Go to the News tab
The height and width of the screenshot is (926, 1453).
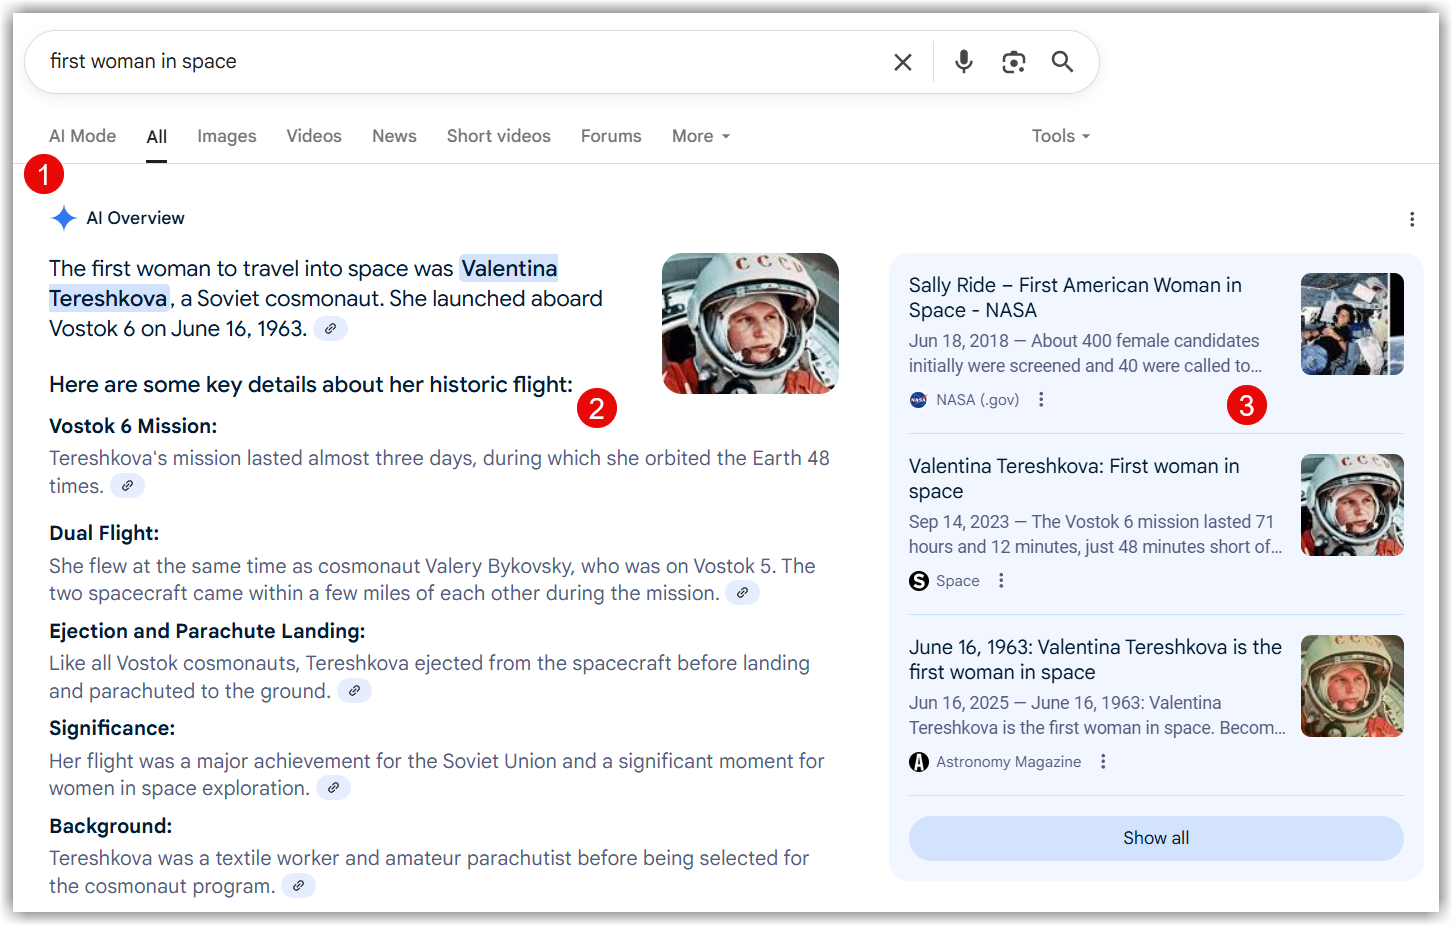pos(394,136)
